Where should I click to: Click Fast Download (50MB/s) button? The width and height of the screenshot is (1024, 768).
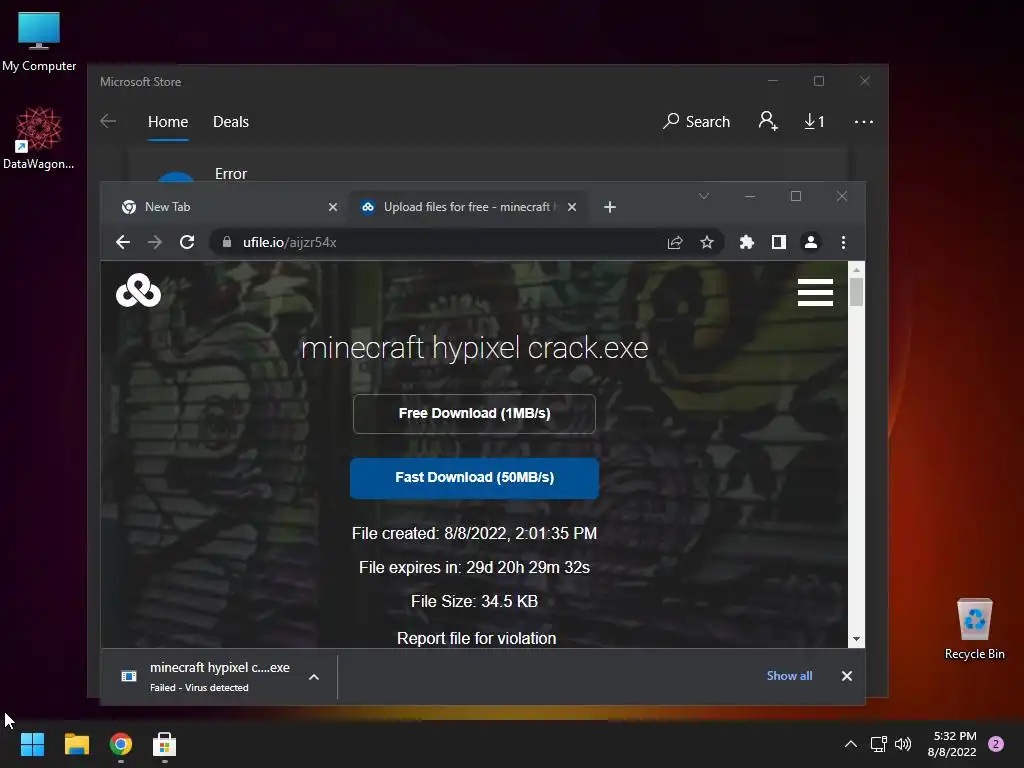(474, 477)
